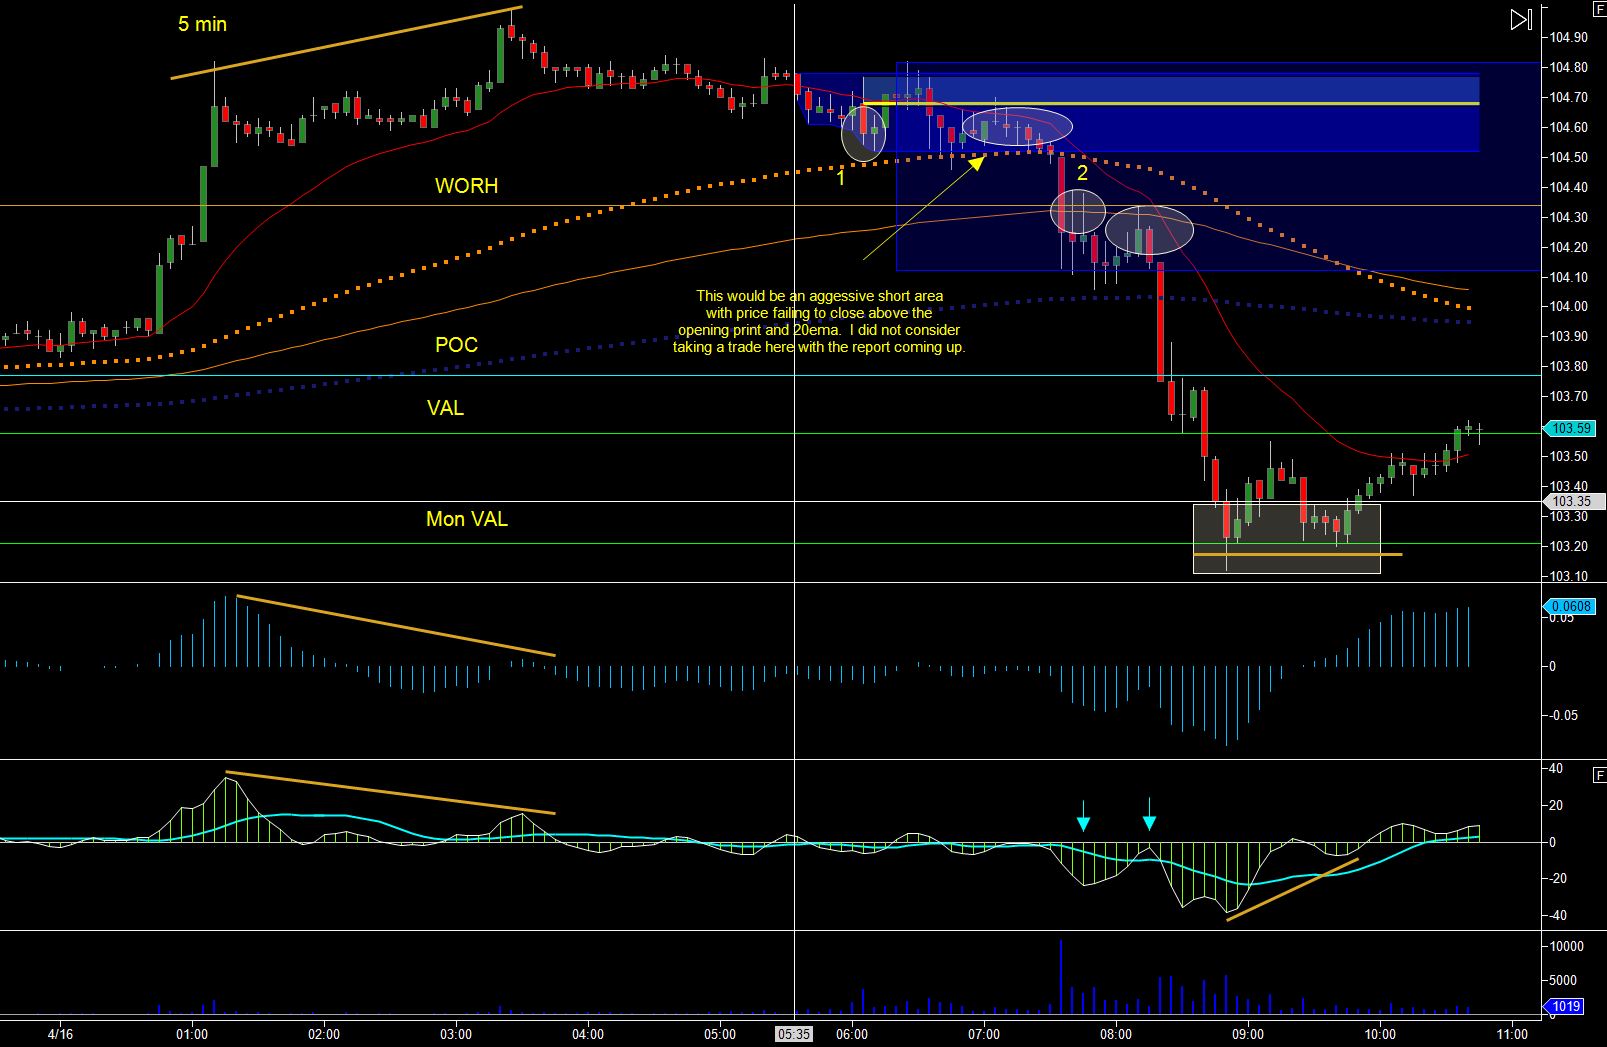This screenshot has height=1047, width=1607.
Task: Click the 07:00 time axis label
Action: [x=984, y=1034]
